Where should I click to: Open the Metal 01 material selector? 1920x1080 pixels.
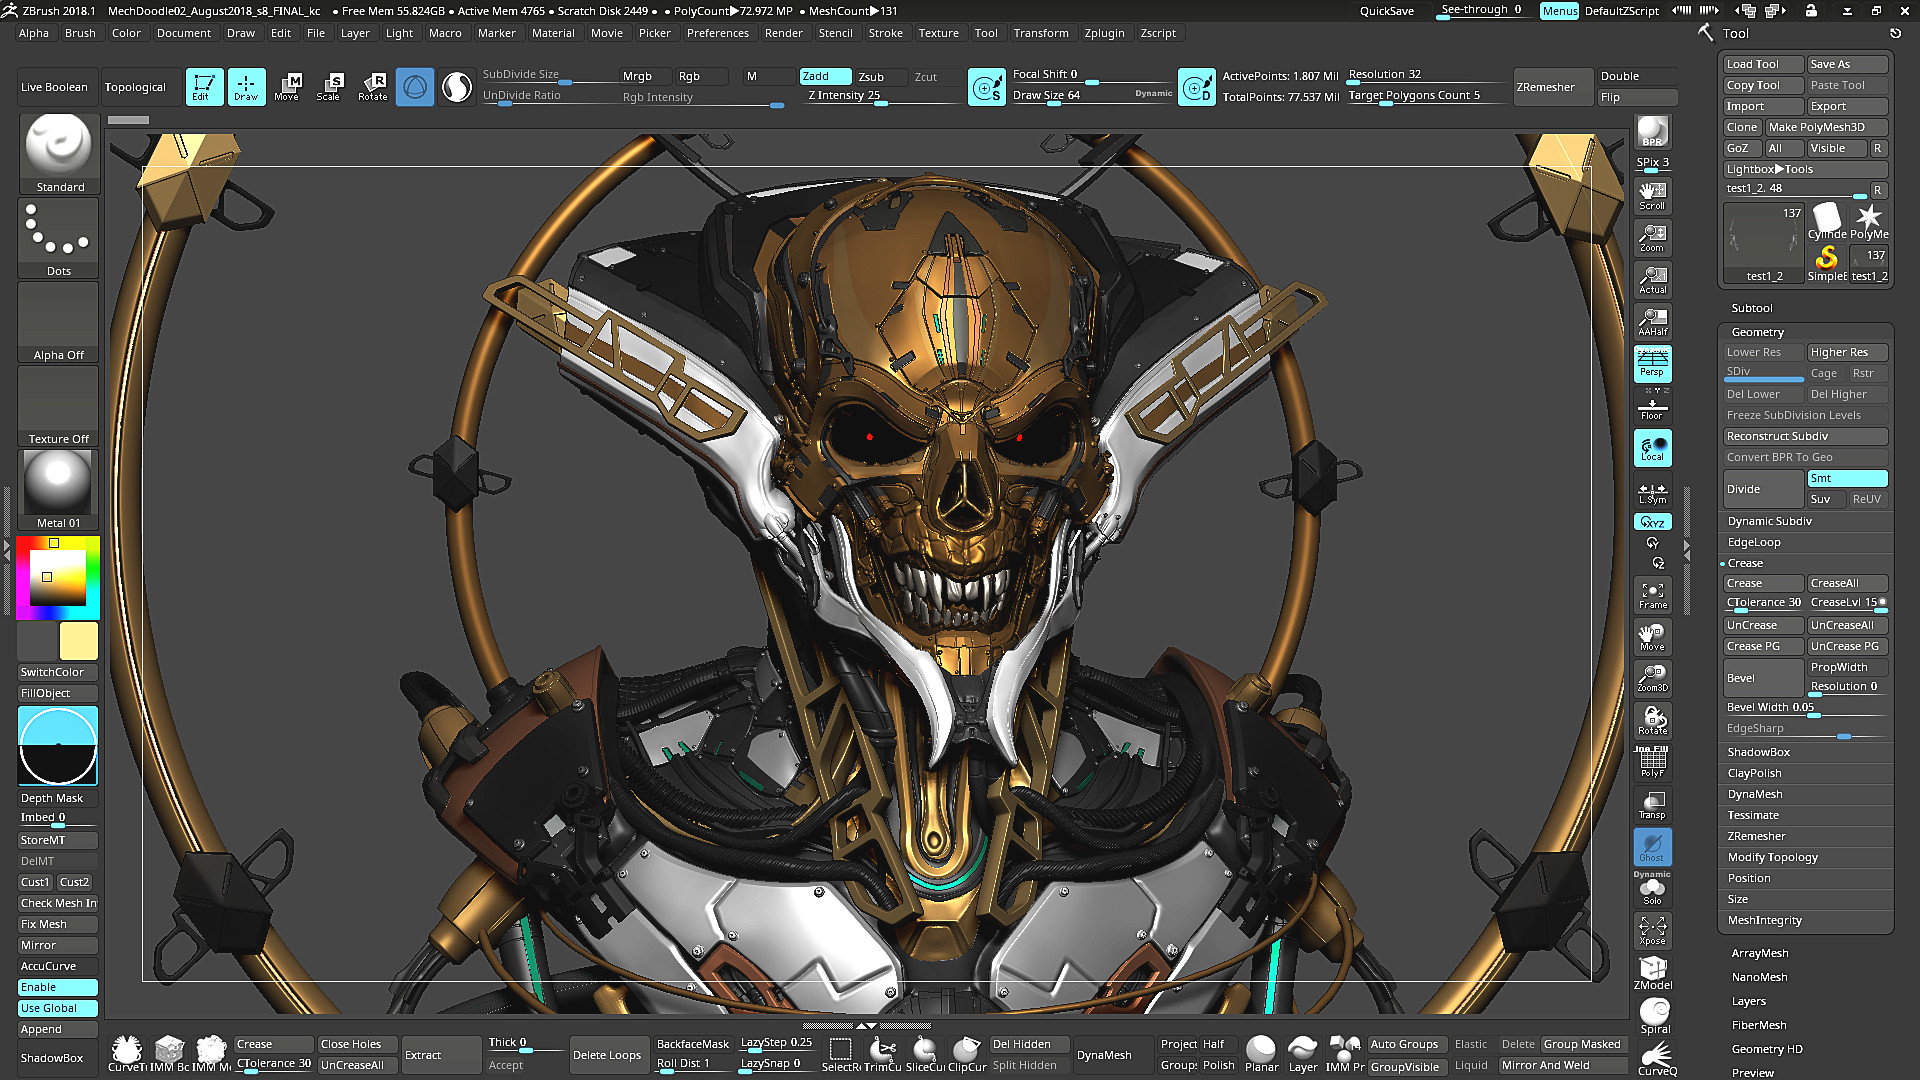[x=59, y=490]
